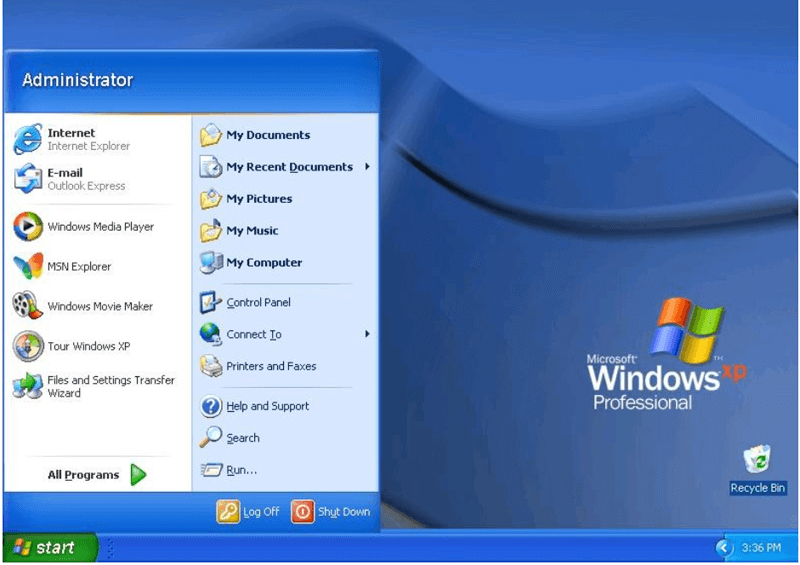Click the Printers and Faxes label
This screenshot has width=800, height=565.
click(271, 366)
